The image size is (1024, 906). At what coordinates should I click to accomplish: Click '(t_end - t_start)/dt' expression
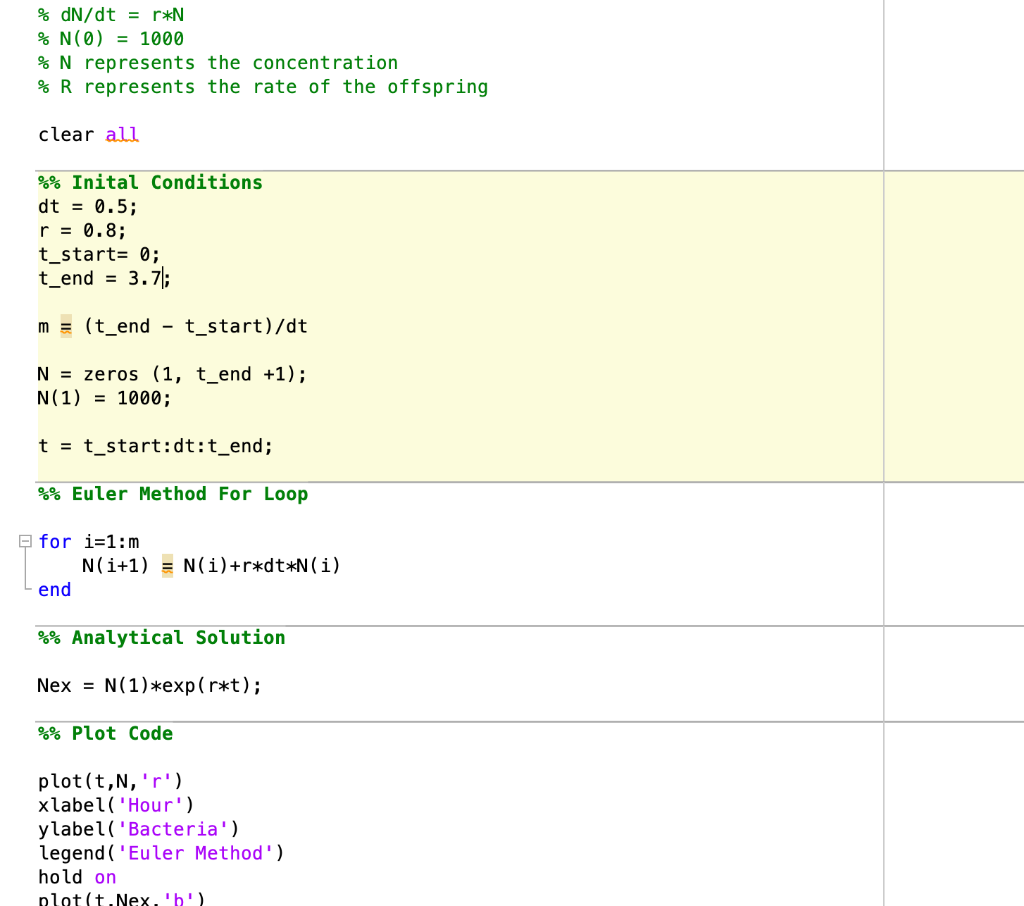click(195, 326)
